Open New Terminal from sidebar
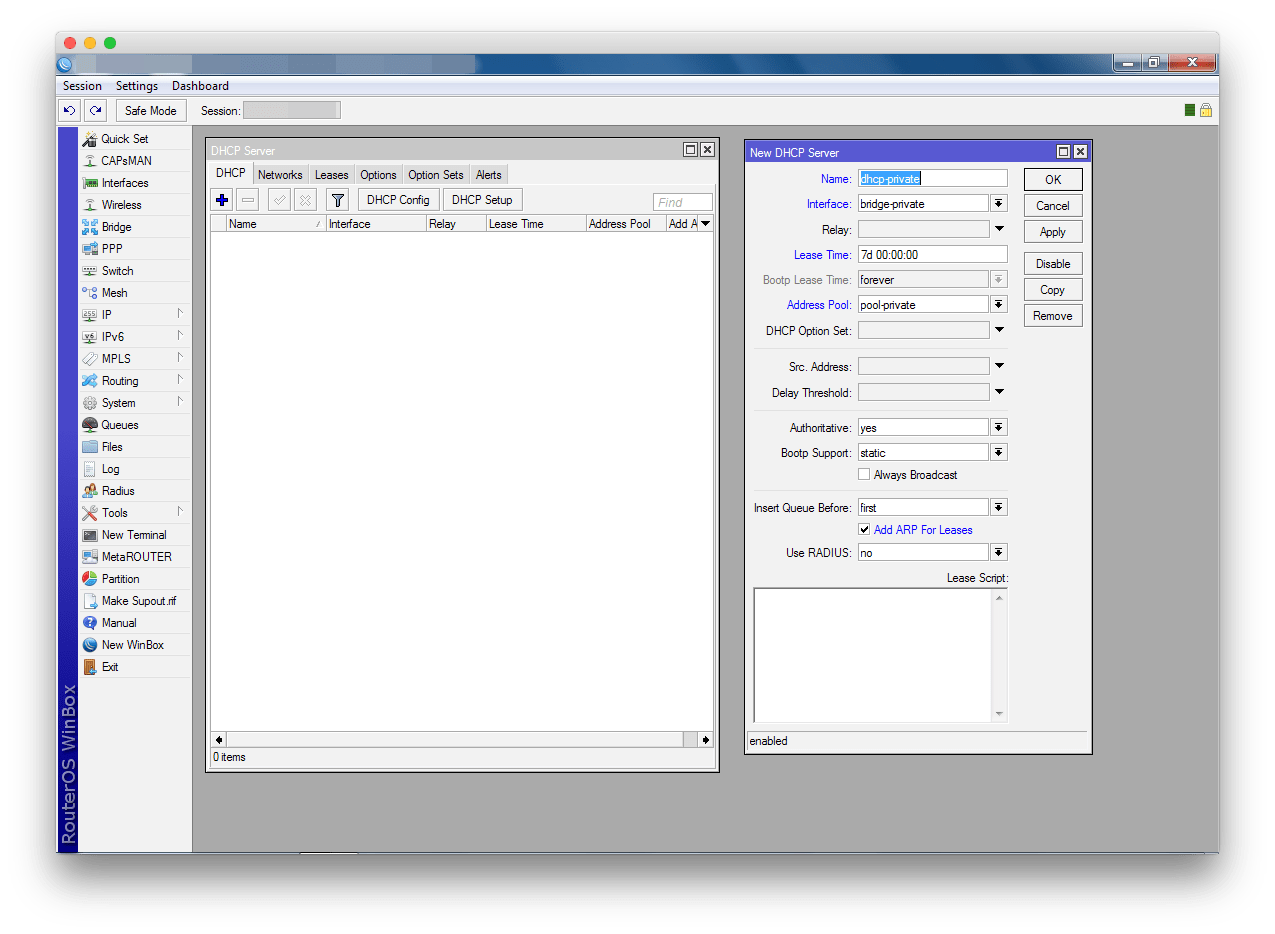The image size is (1275, 934). 133,535
